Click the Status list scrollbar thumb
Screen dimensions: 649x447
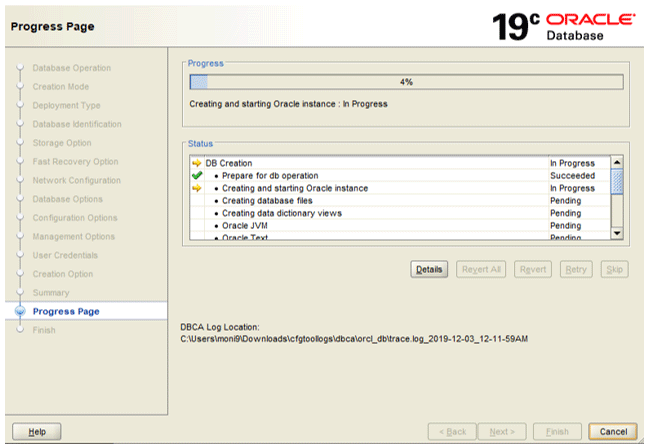(617, 181)
